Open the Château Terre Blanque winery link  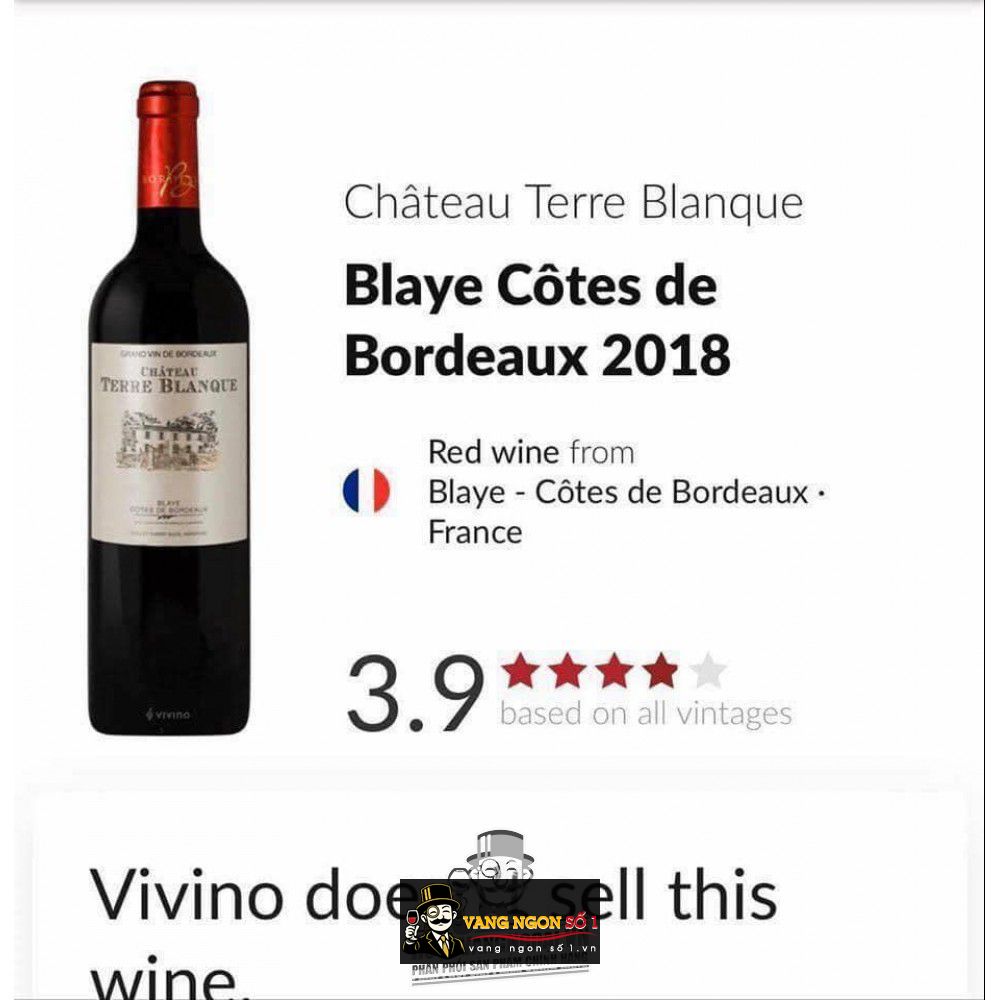coord(573,203)
